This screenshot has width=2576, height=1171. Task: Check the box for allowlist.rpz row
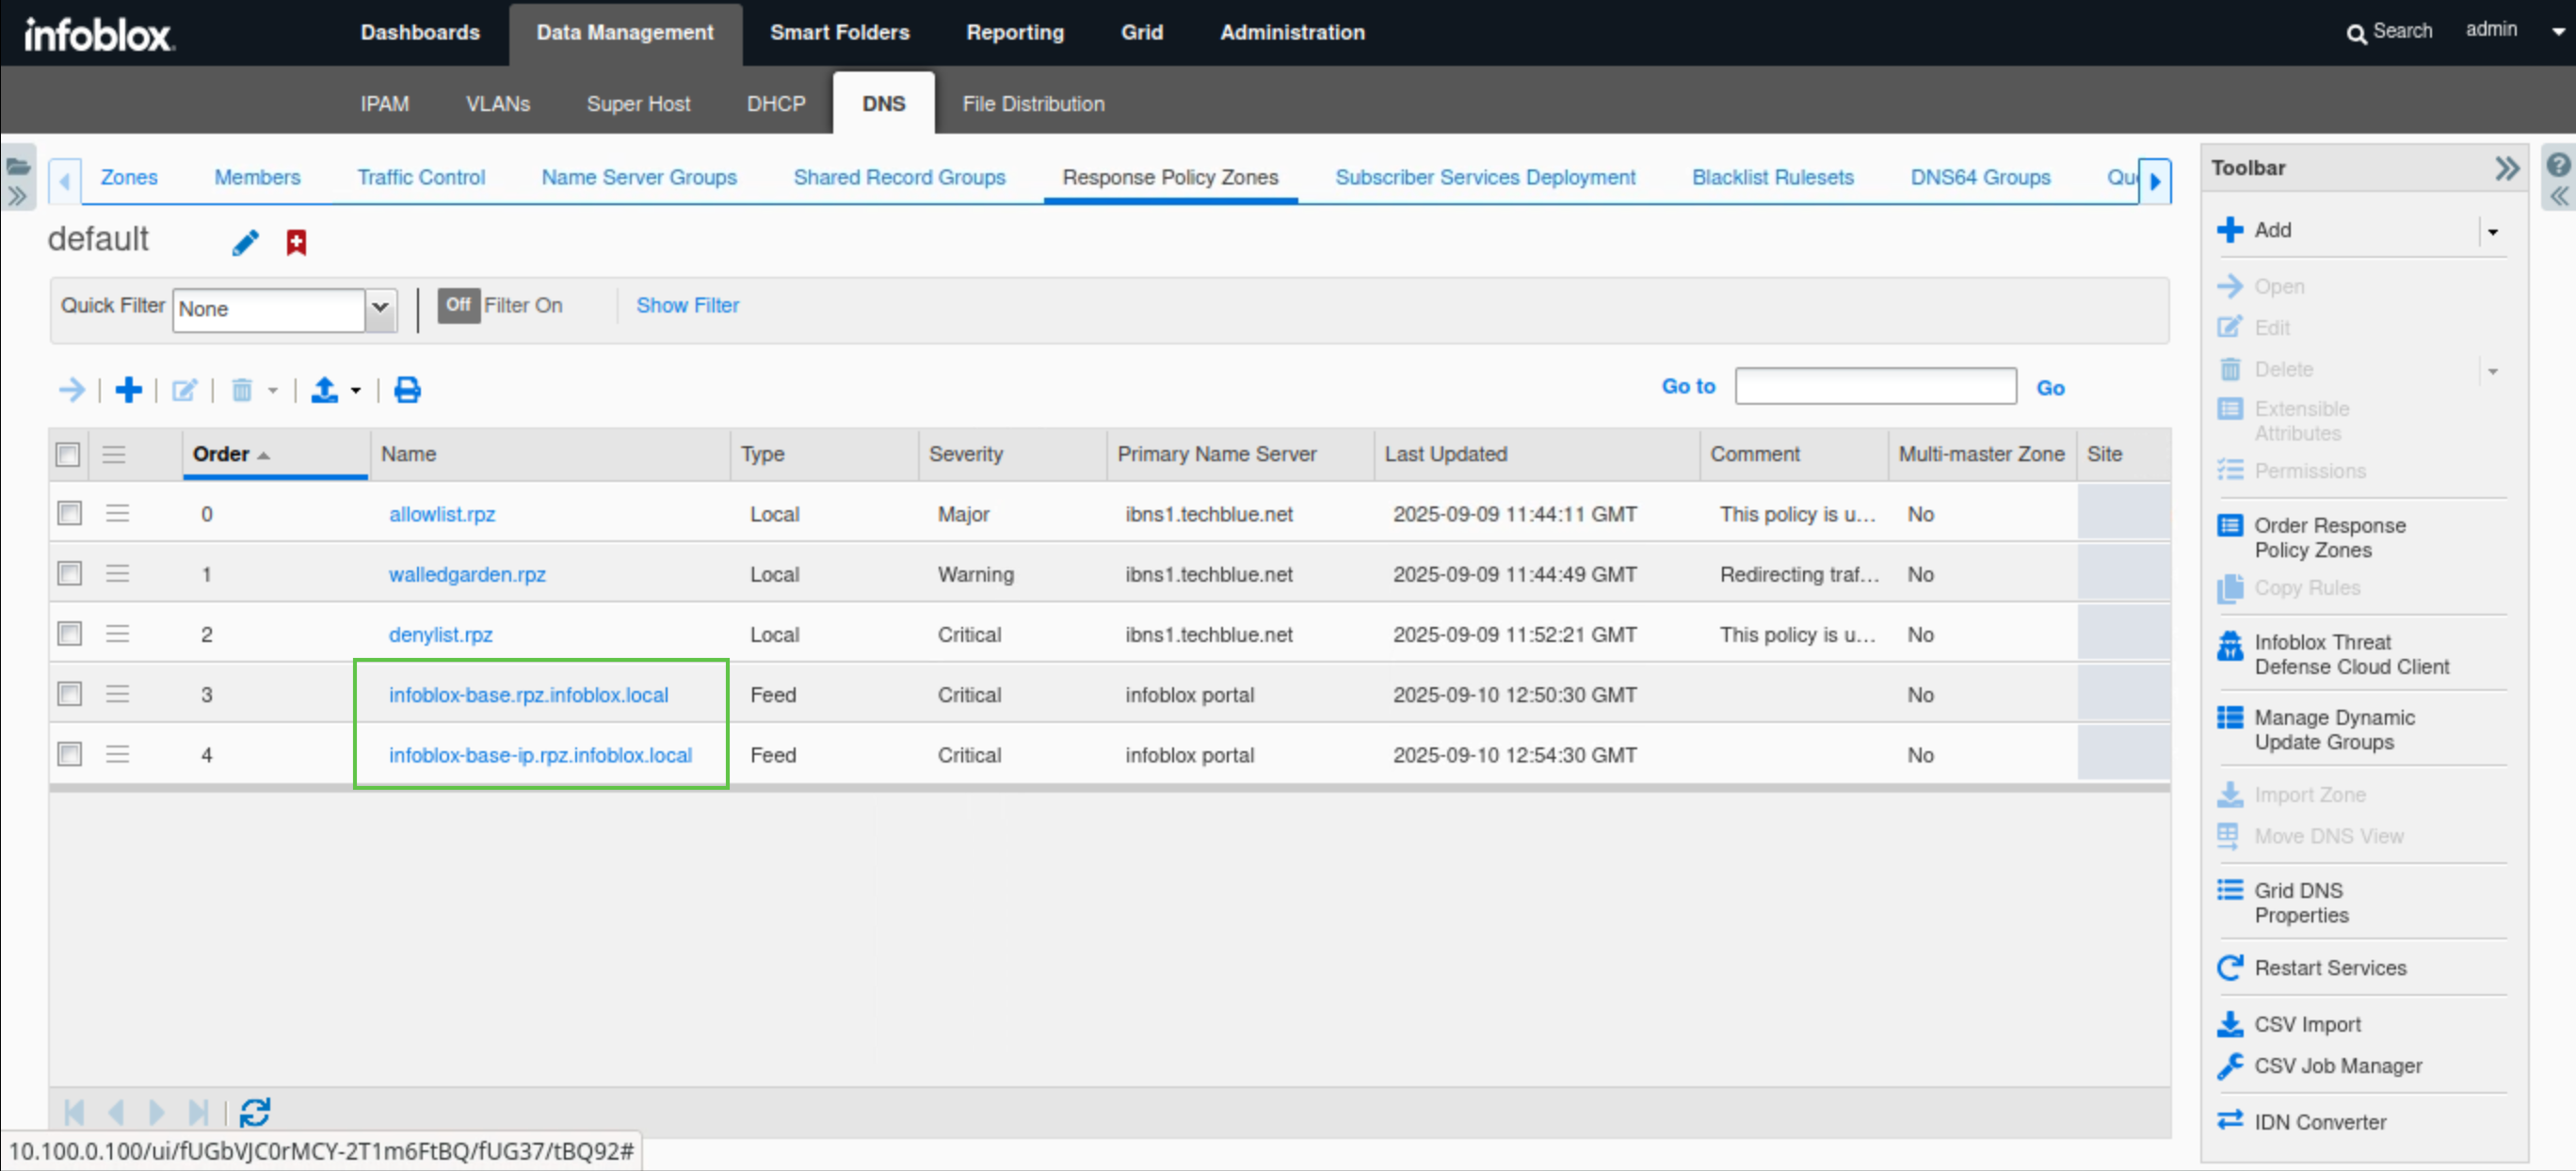[x=69, y=514]
